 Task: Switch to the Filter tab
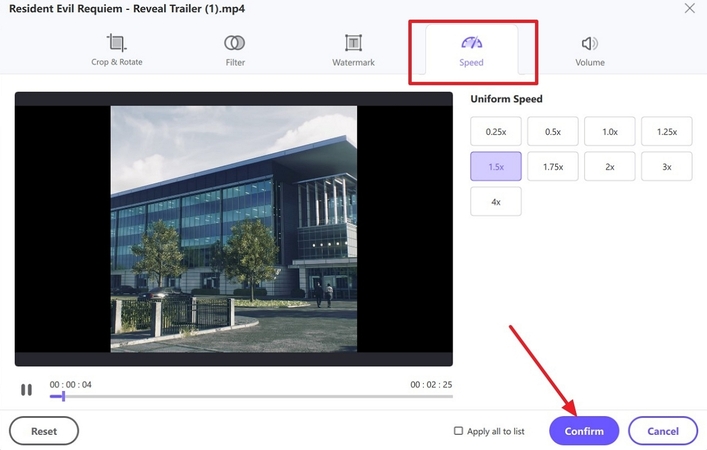click(235, 51)
